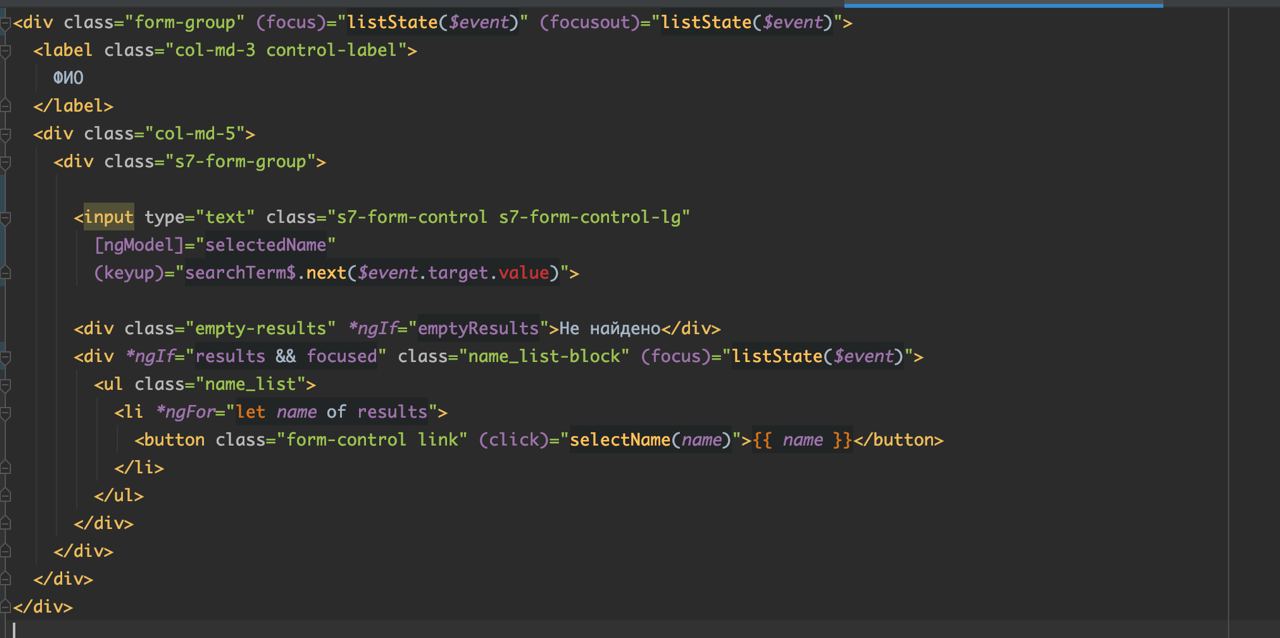Click the "form-control link" class value
This screenshot has height=638, width=1280.
pyautogui.click(x=373, y=440)
